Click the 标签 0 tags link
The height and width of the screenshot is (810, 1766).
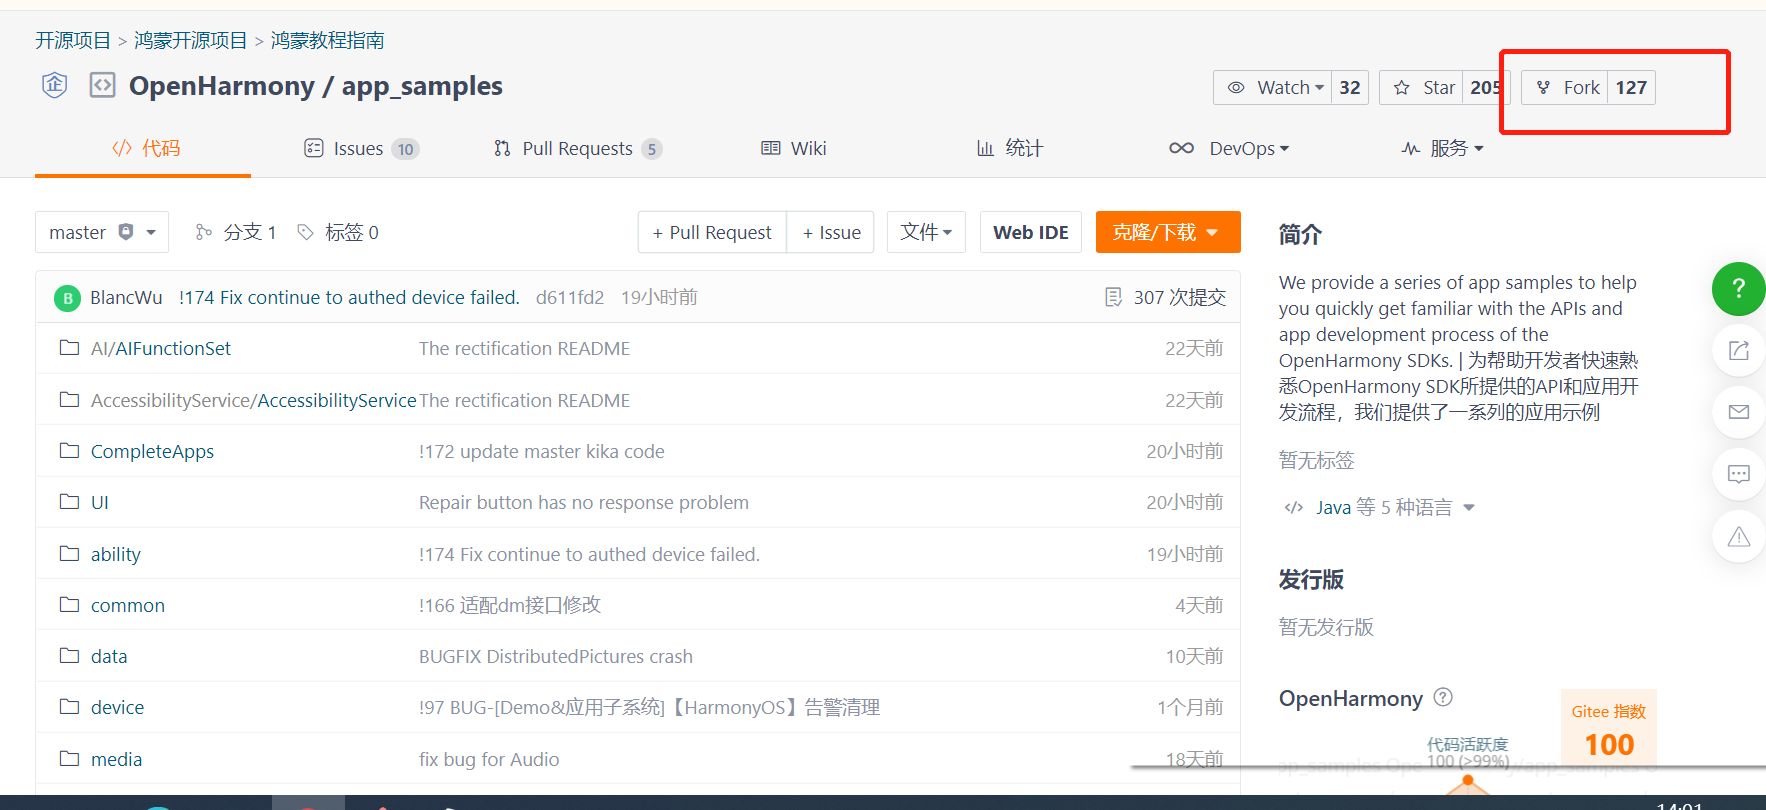coord(352,232)
